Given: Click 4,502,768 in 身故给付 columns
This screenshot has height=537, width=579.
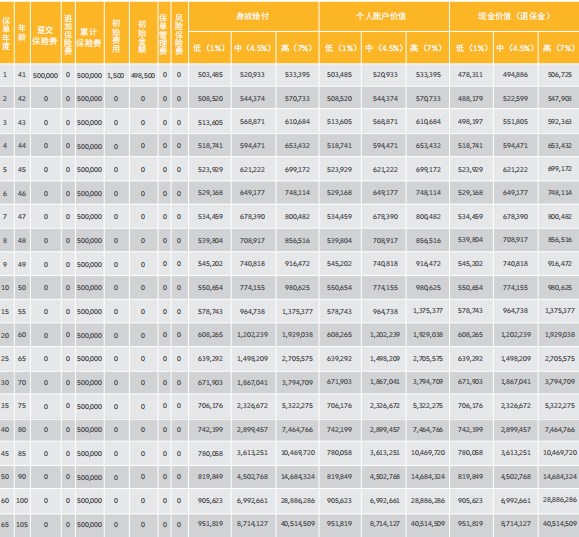Looking at the screenshot, I should 253,476.
